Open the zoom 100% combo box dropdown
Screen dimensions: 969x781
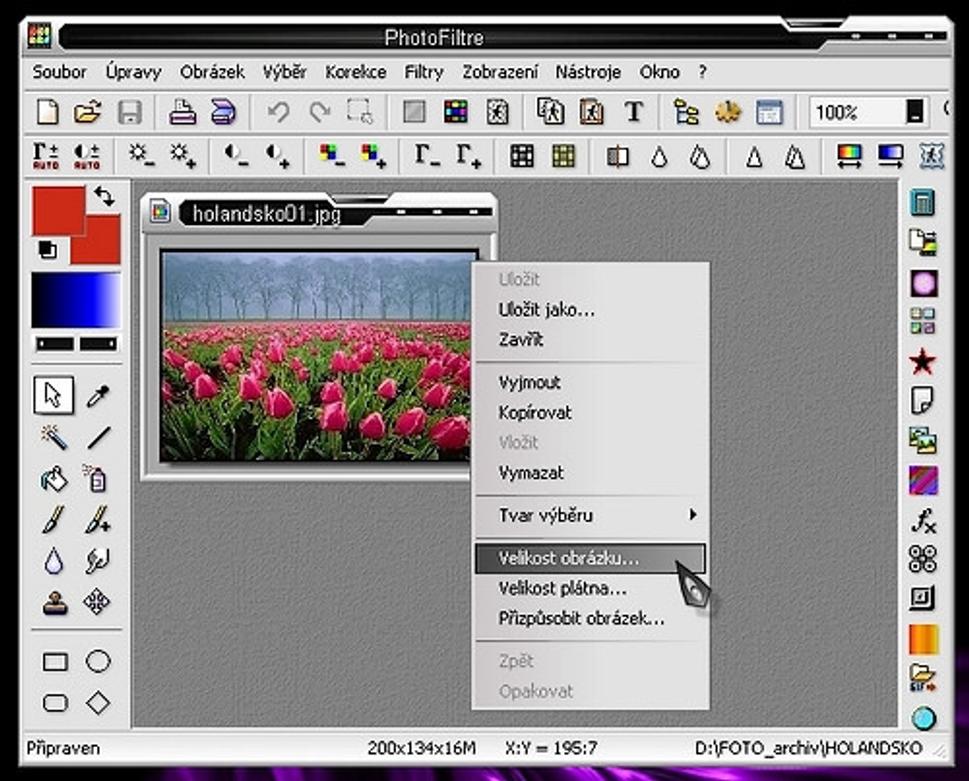(x=915, y=112)
